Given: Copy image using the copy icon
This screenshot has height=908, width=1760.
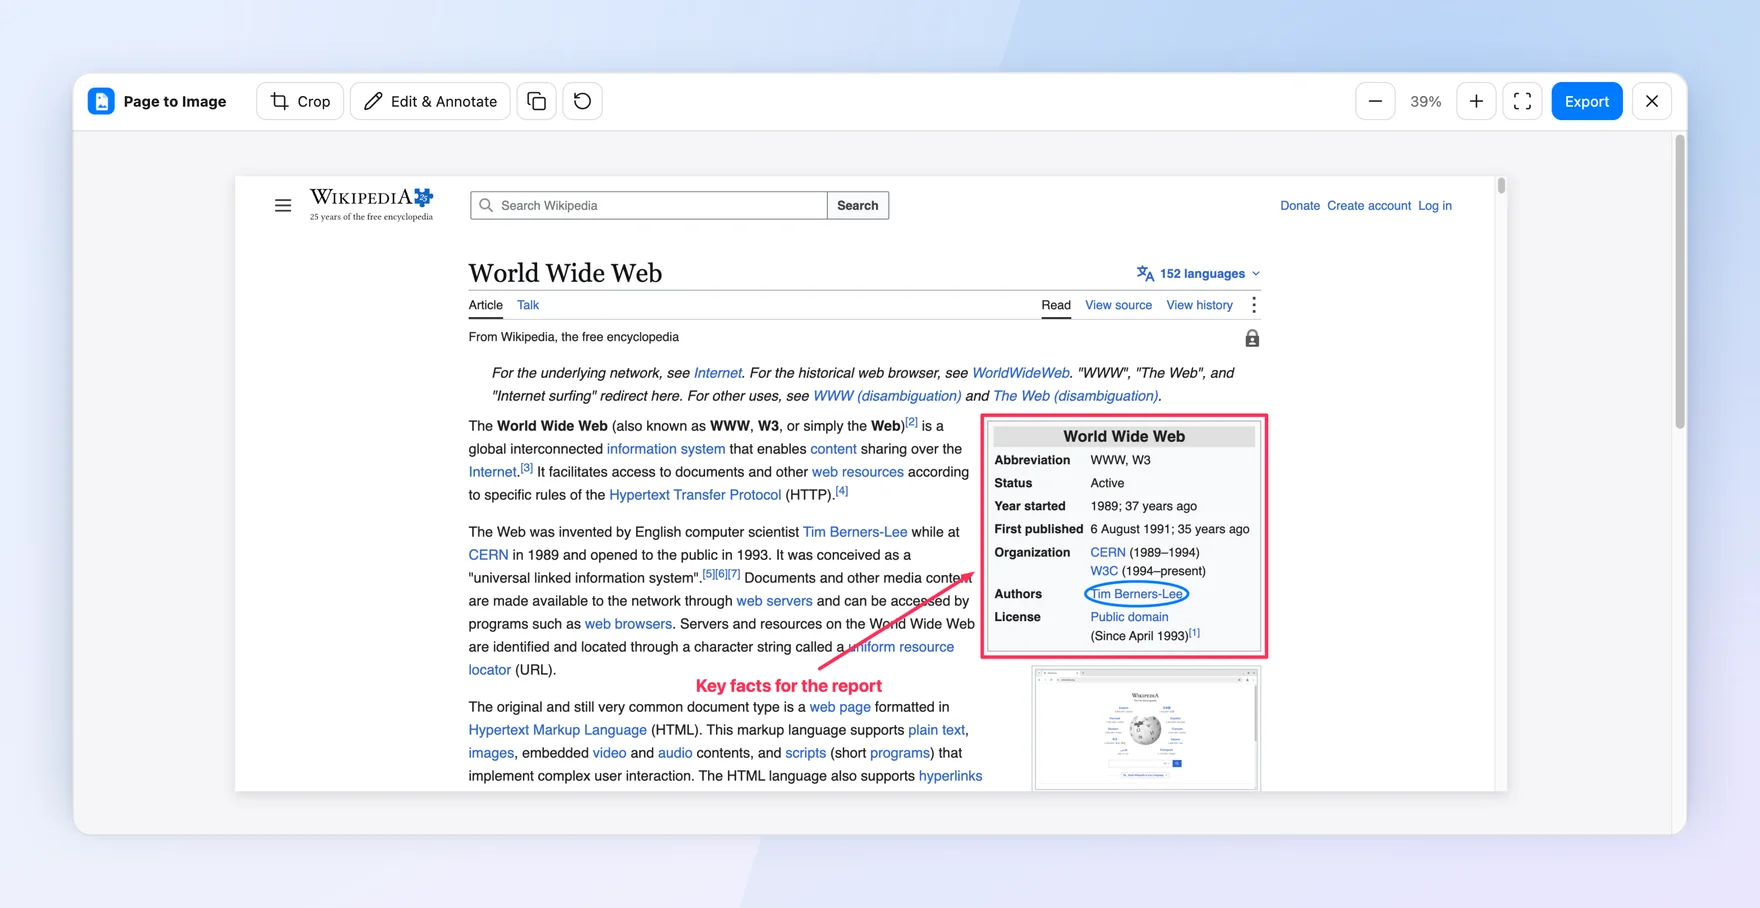Looking at the screenshot, I should (537, 101).
